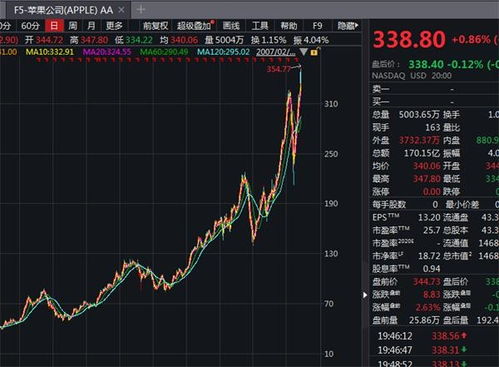
Task: Click the MA60:290.49 indicator label
Action: pyautogui.click(x=164, y=52)
